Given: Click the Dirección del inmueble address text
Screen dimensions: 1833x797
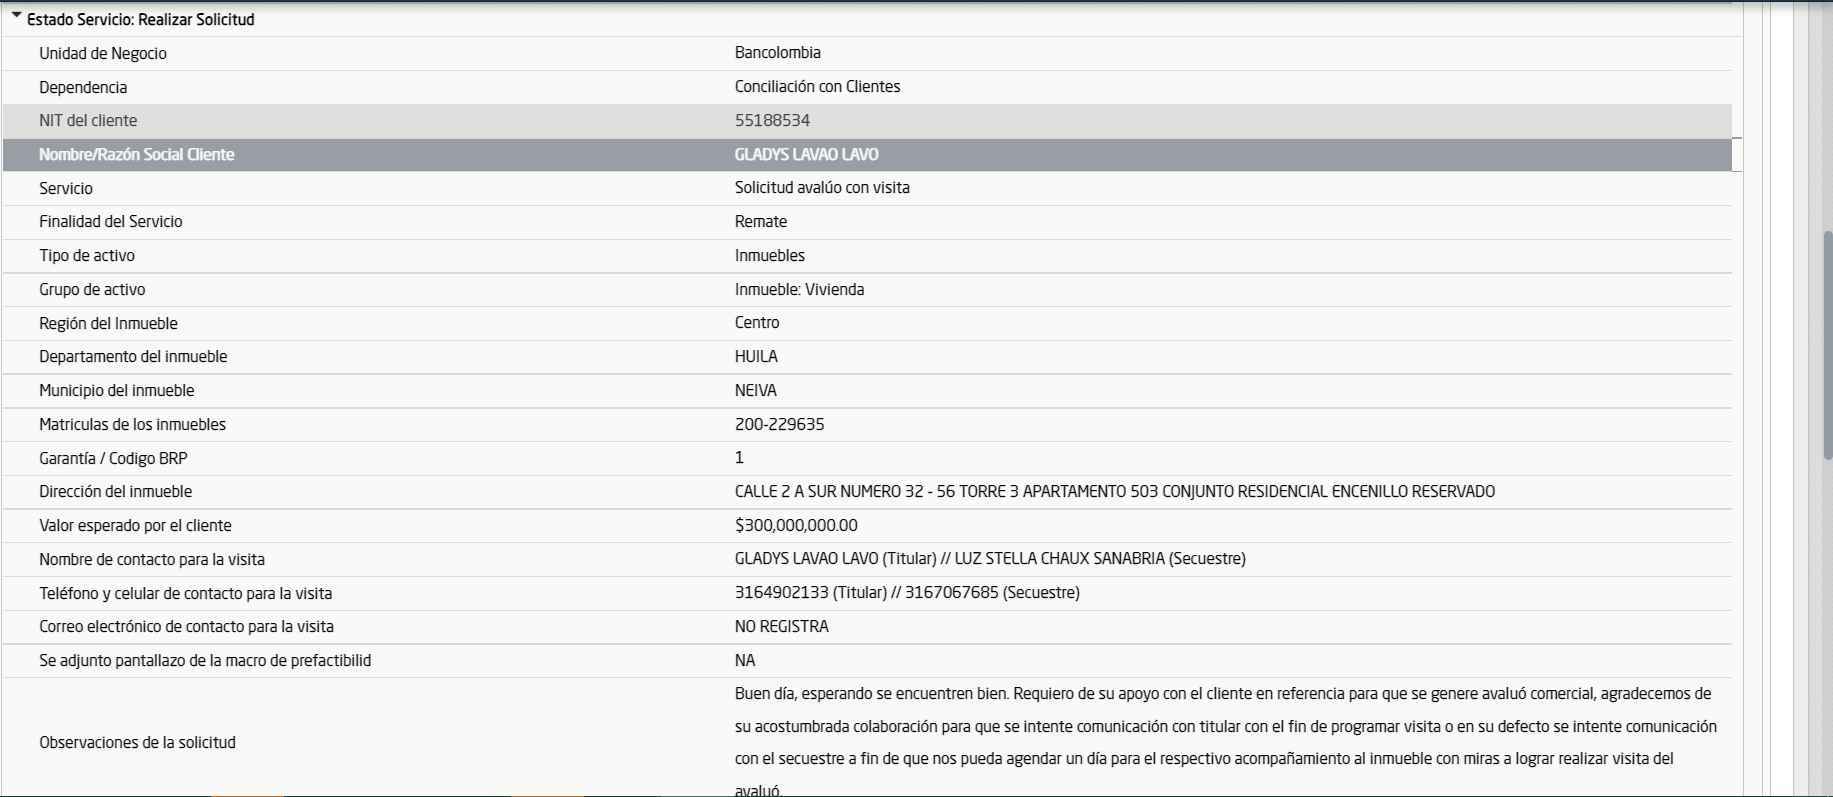Looking at the screenshot, I should pyautogui.click(x=1114, y=492).
